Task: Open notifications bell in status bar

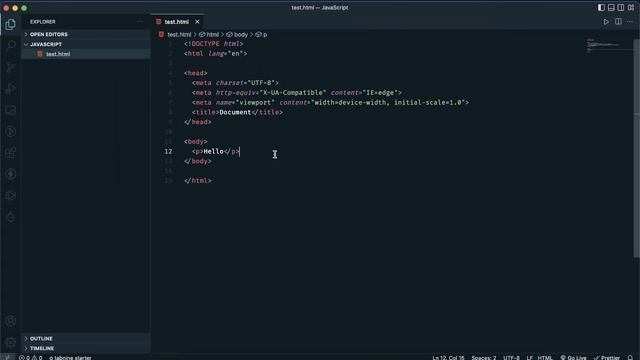Action: click(630, 358)
